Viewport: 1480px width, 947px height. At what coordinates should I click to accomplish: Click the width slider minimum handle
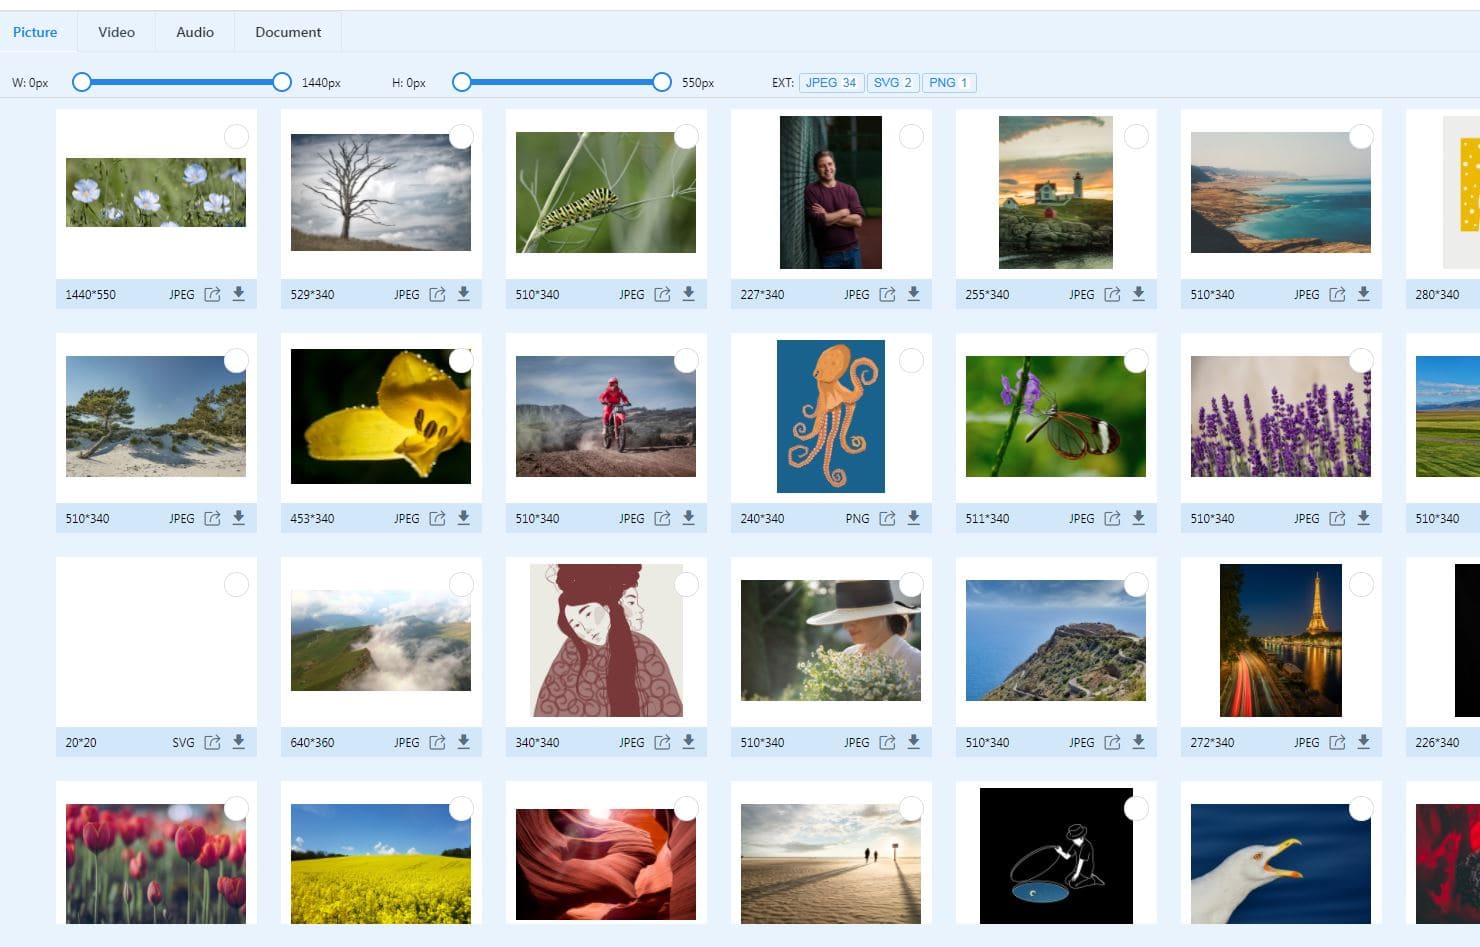point(82,82)
